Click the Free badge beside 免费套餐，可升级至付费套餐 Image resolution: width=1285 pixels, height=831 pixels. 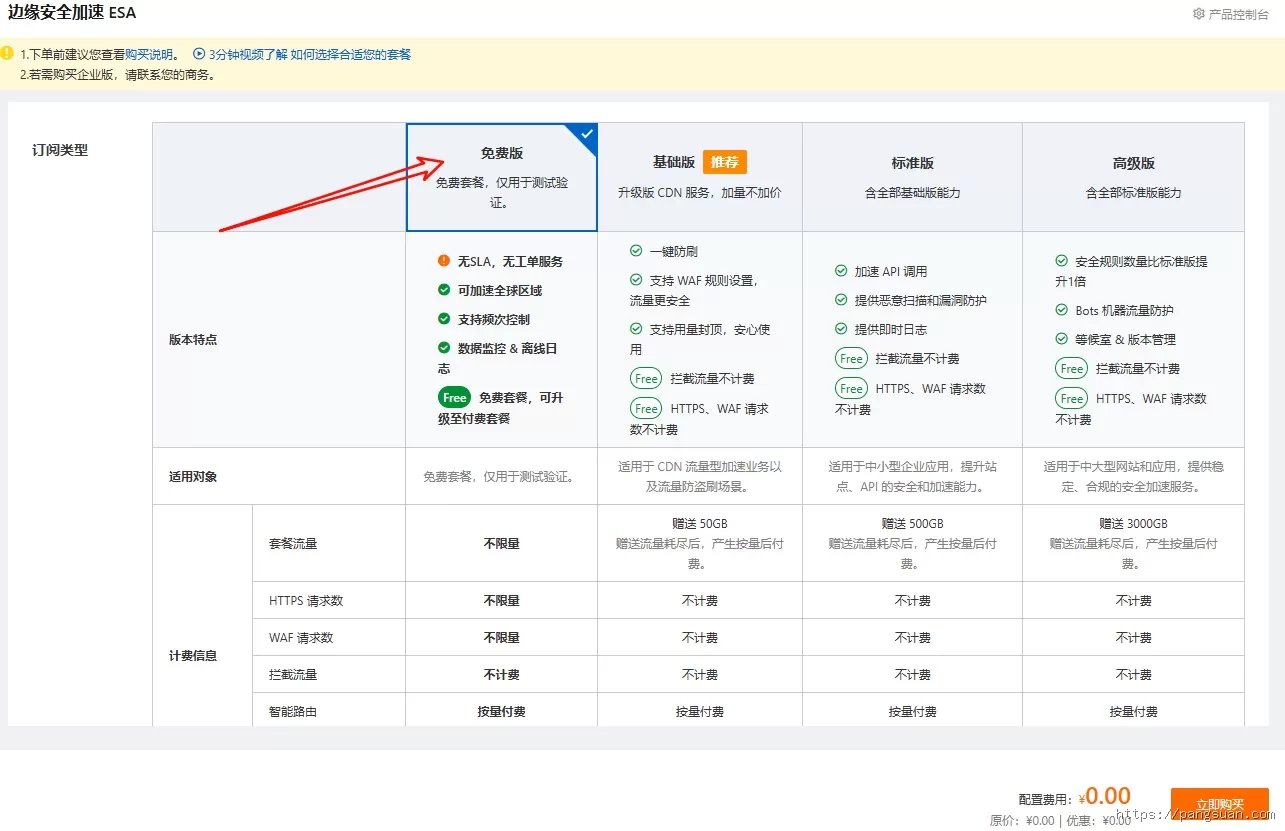[454, 397]
